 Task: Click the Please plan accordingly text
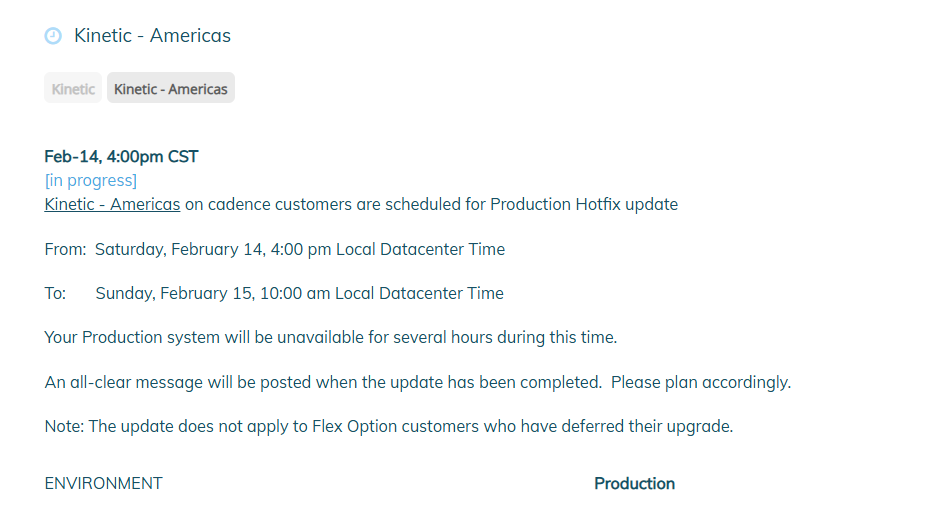(x=701, y=382)
